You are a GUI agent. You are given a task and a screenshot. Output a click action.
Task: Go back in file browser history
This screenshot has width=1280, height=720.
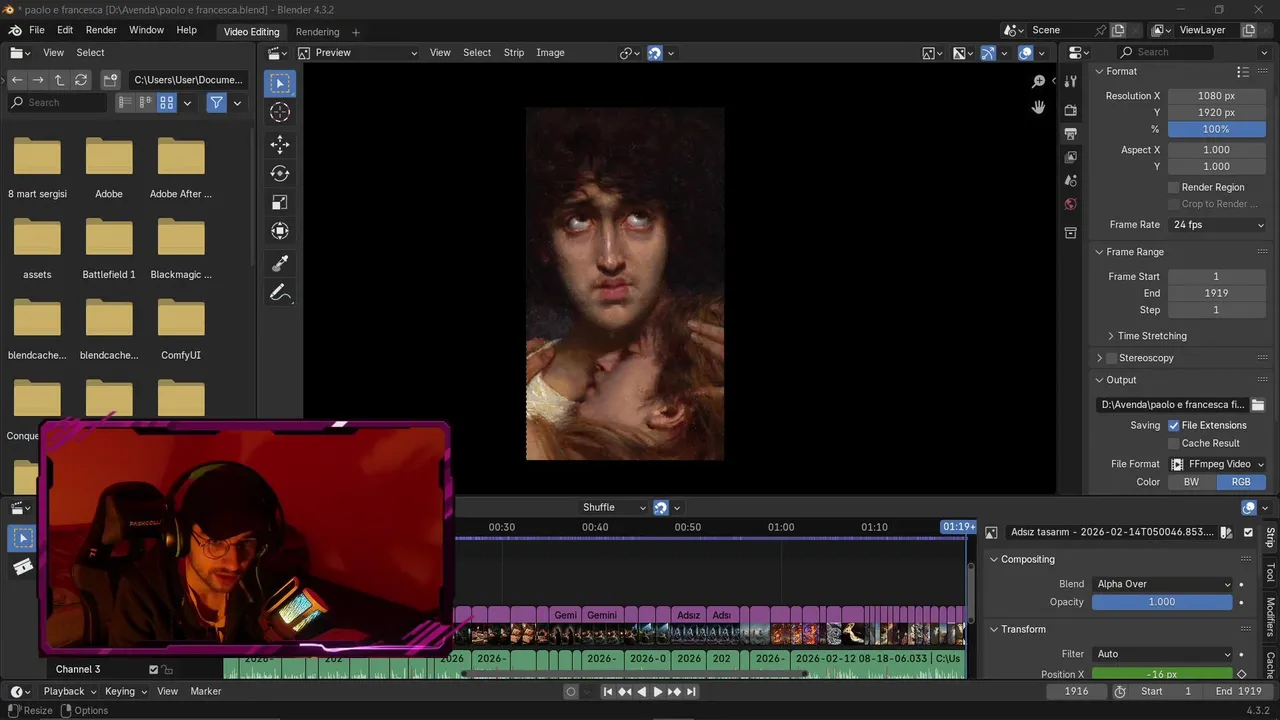[x=17, y=79]
